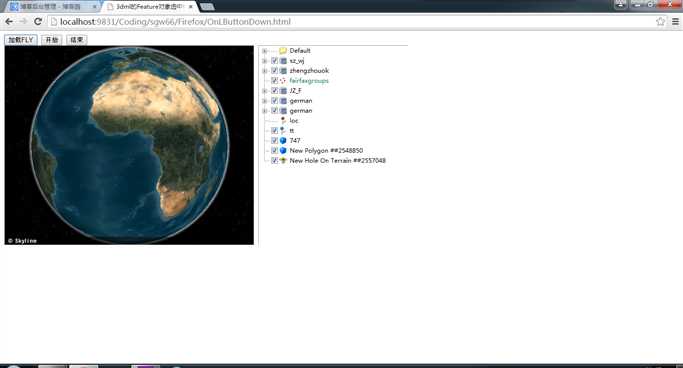Click the loc location pin icon
The image size is (683, 368).
point(283,121)
